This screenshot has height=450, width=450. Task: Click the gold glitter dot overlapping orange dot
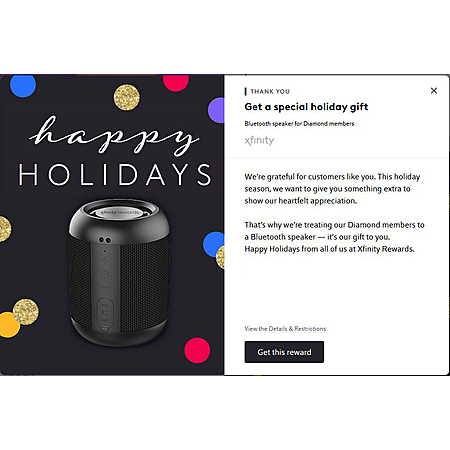coord(26,312)
